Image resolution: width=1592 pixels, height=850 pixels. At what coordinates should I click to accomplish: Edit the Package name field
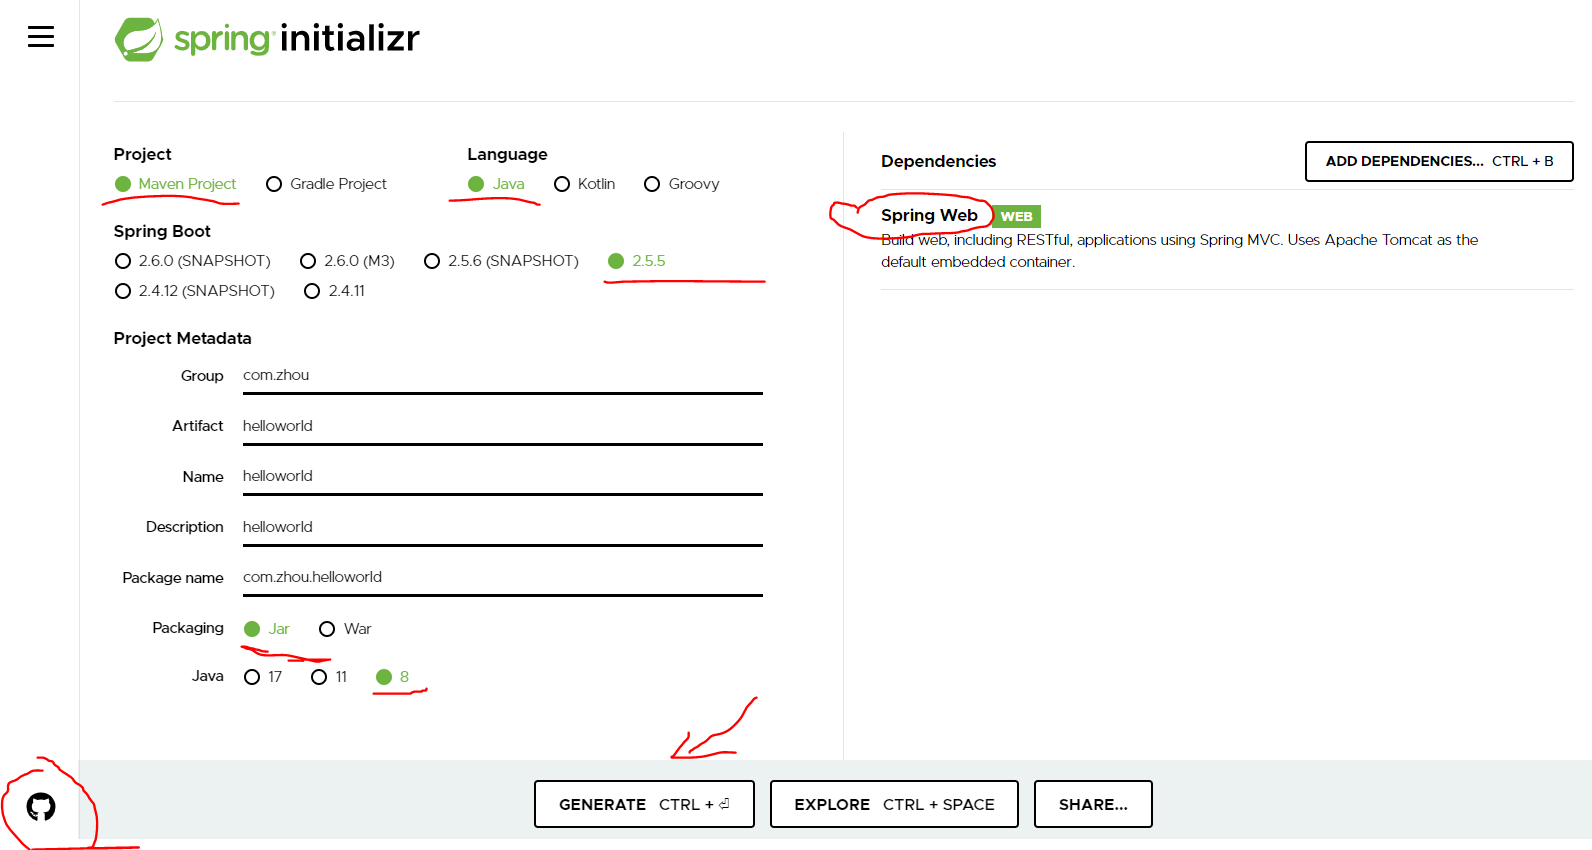503,578
